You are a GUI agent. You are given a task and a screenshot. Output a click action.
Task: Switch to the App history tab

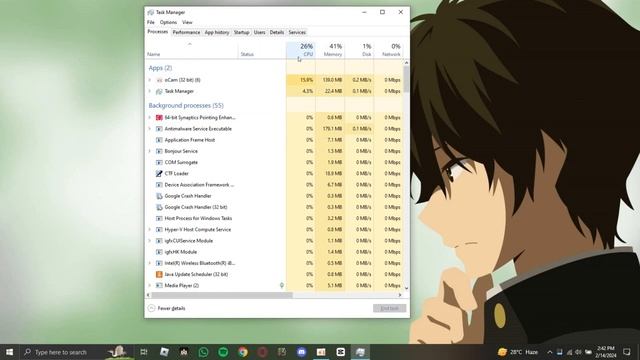[x=217, y=32]
